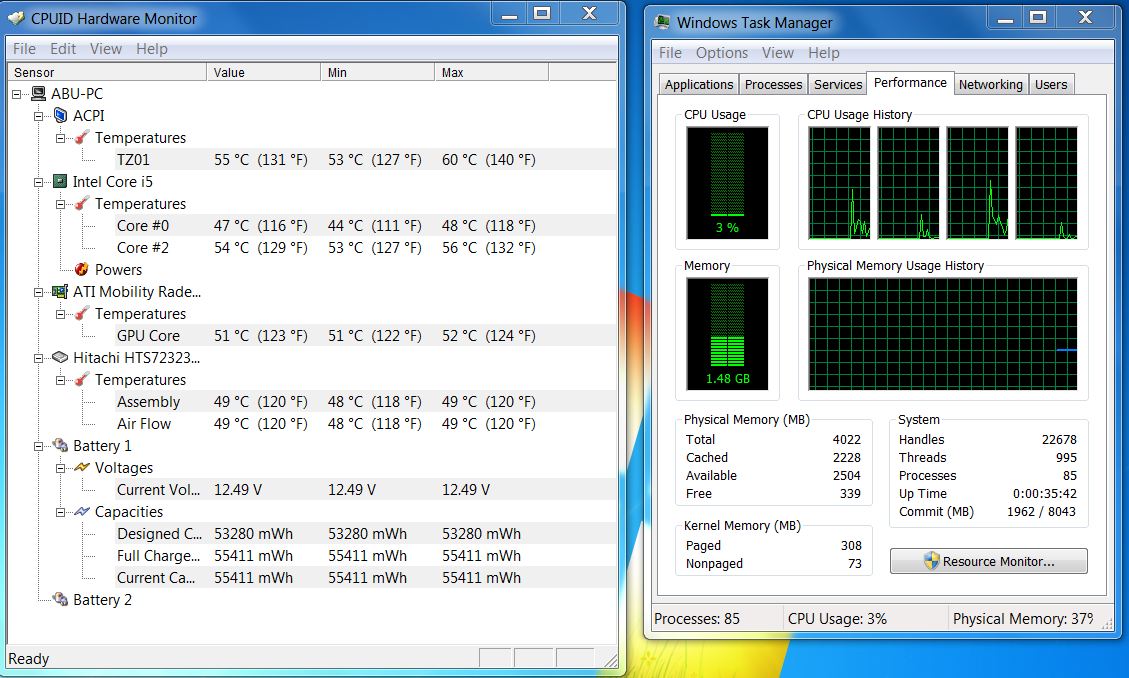The height and width of the screenshot is (678, 1129).
Task: Click the Min column header
Action: pyautogui.click(x=377, y=72)
